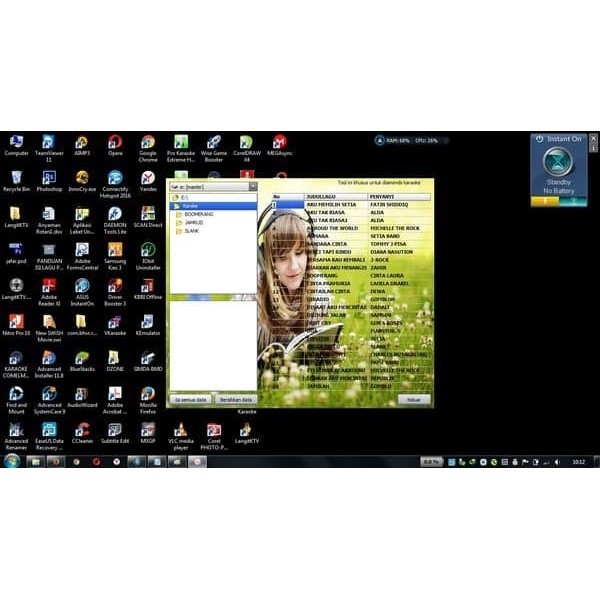Click the DAEMON Tools Lite desktop icon
Screen dimensions: 600x600
pos(115,220)
